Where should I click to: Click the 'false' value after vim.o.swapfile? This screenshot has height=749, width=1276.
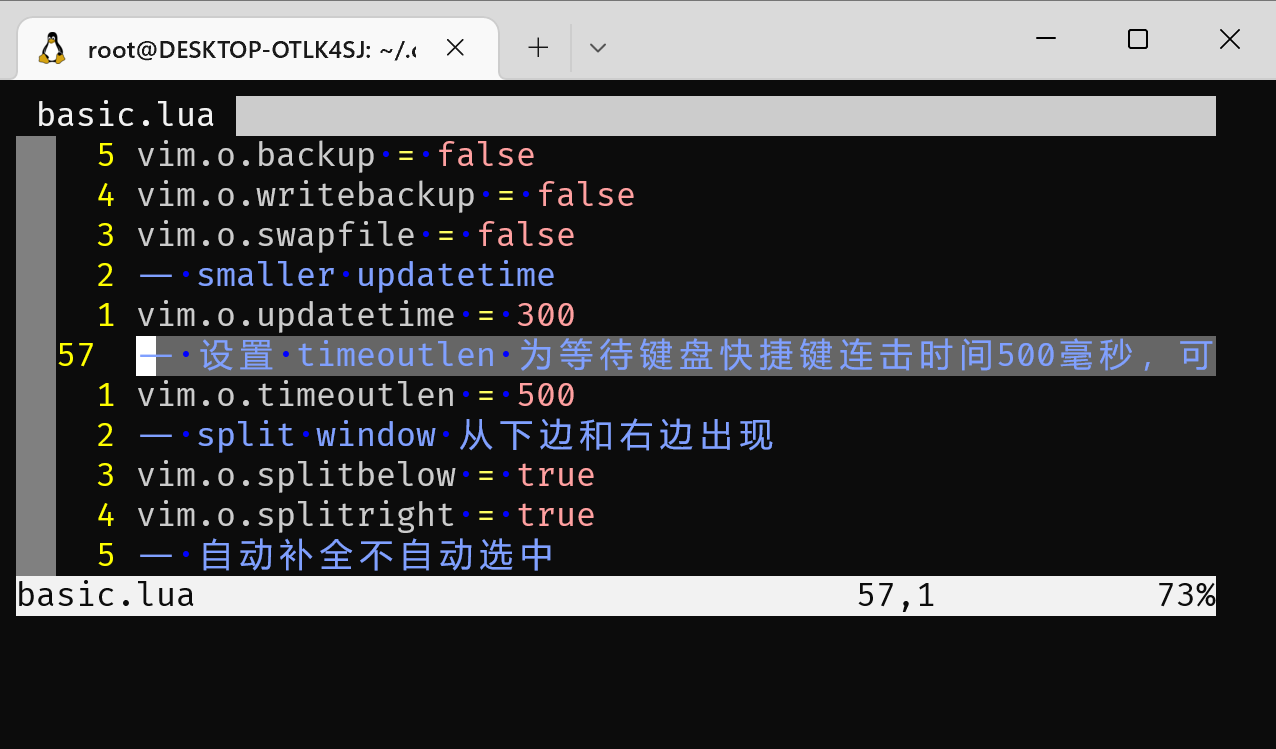click(526, 235)
